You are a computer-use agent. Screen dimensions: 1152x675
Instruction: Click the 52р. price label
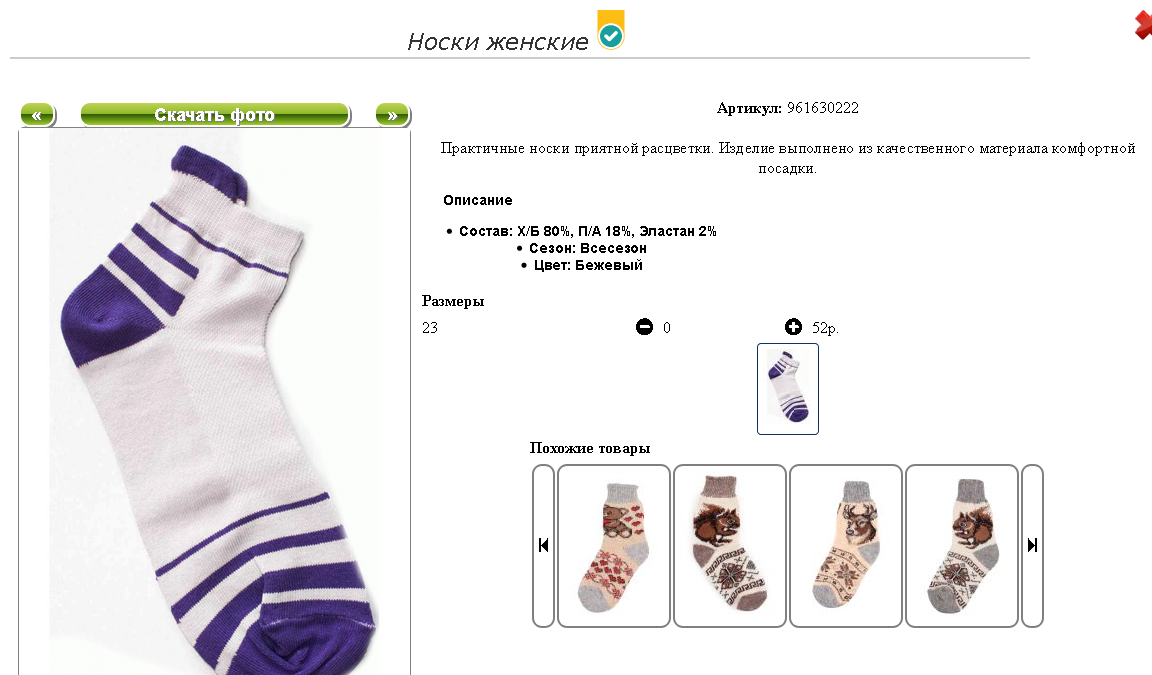(825, 328)
